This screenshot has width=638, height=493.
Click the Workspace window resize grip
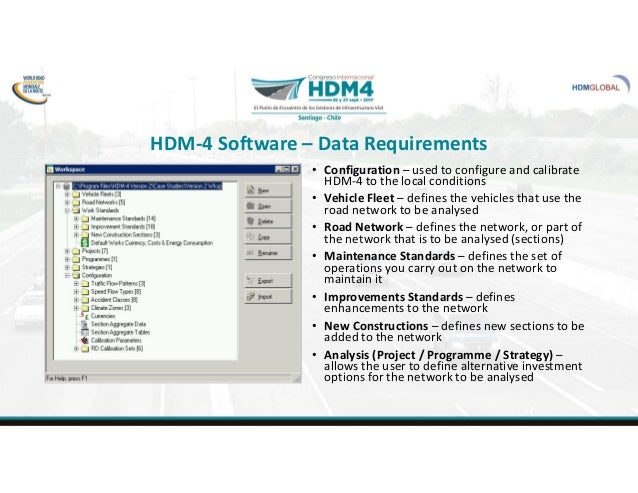(297, 379)
